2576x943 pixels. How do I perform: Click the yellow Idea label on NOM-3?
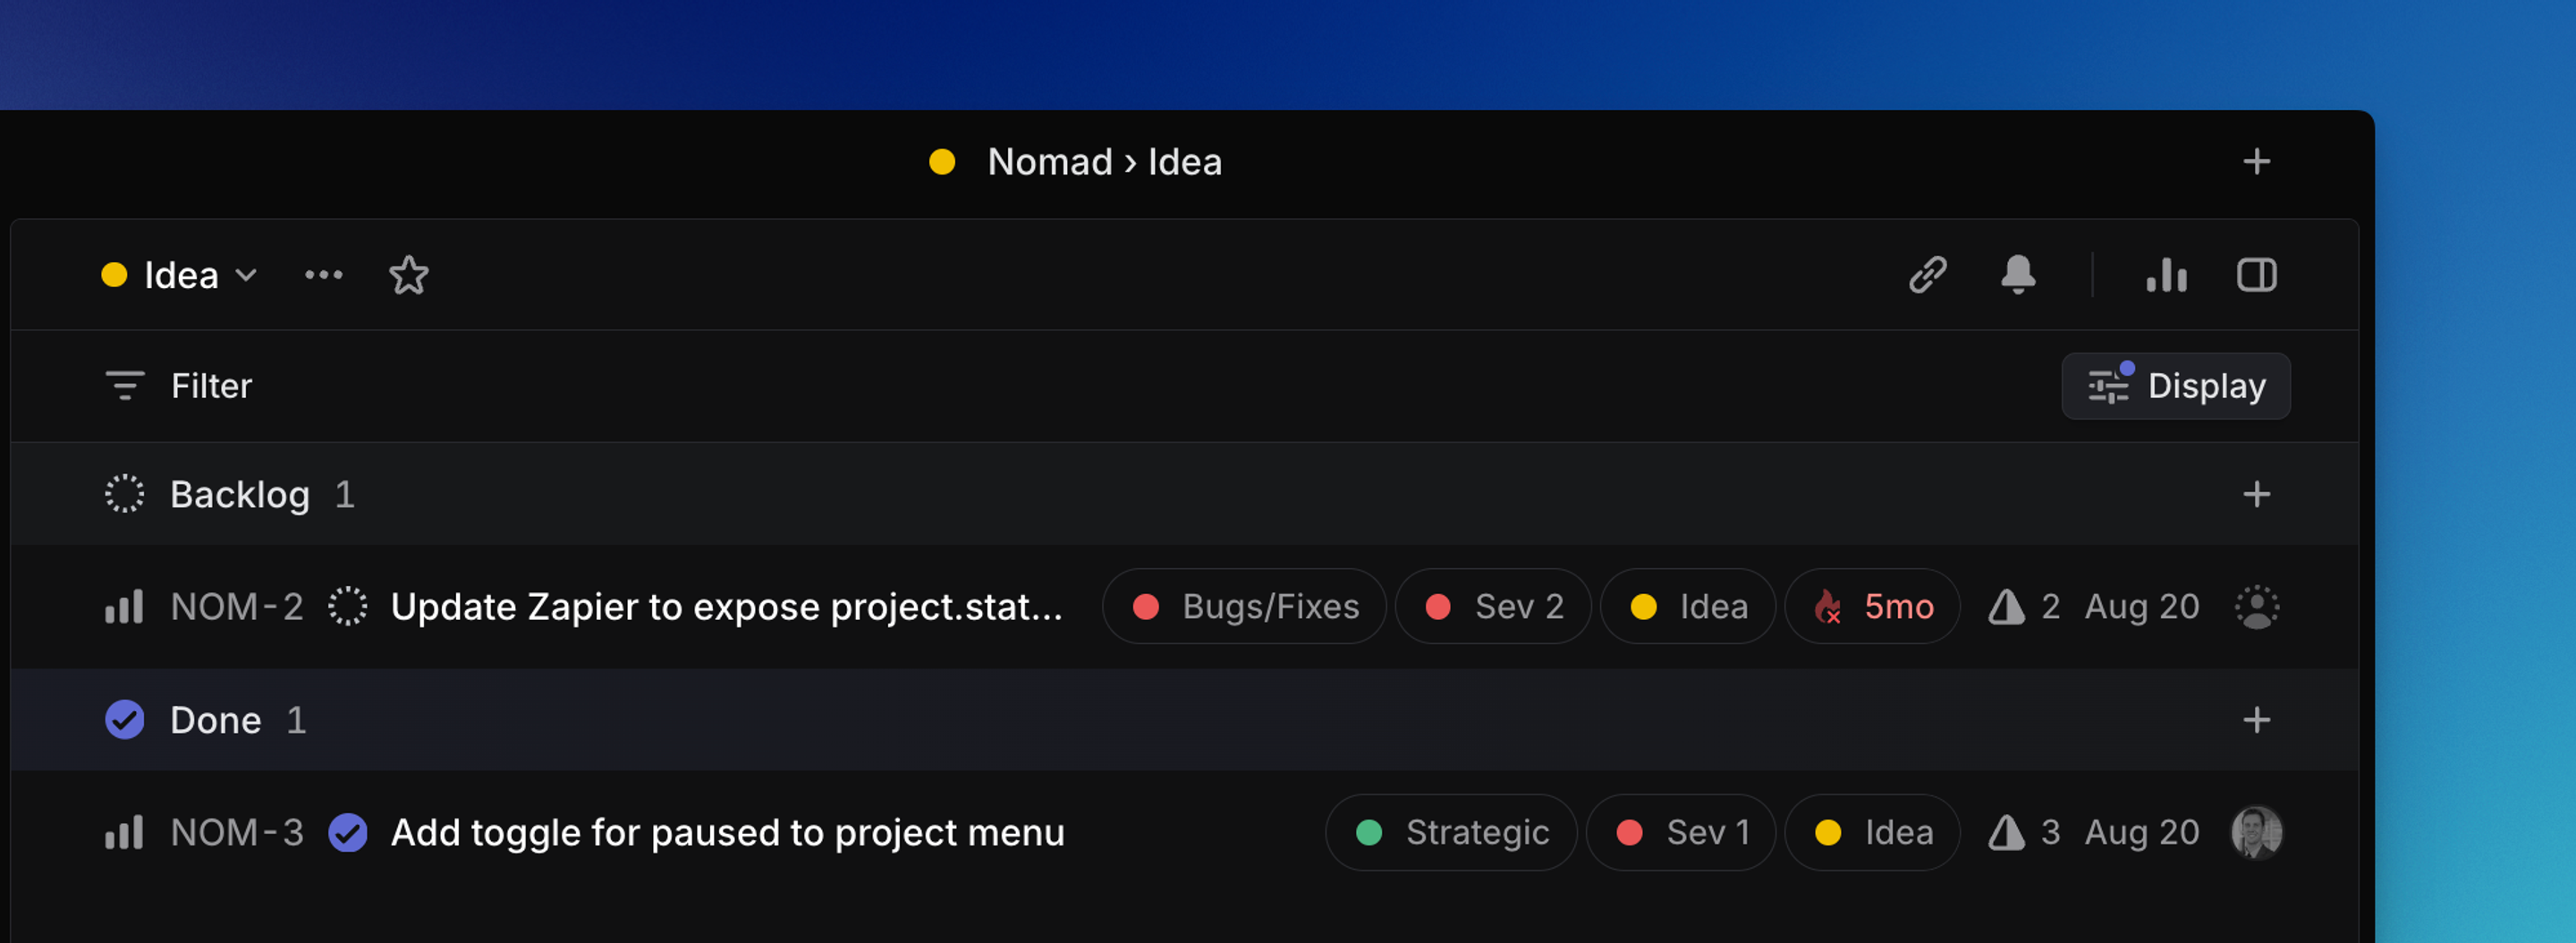pyautogui.click(x=1872, y=832)
